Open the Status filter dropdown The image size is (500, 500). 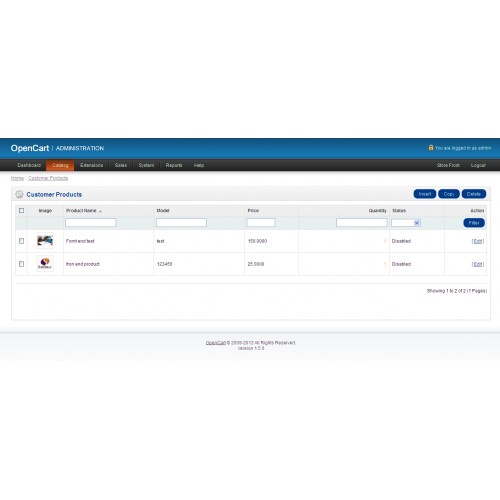(406, 223)
